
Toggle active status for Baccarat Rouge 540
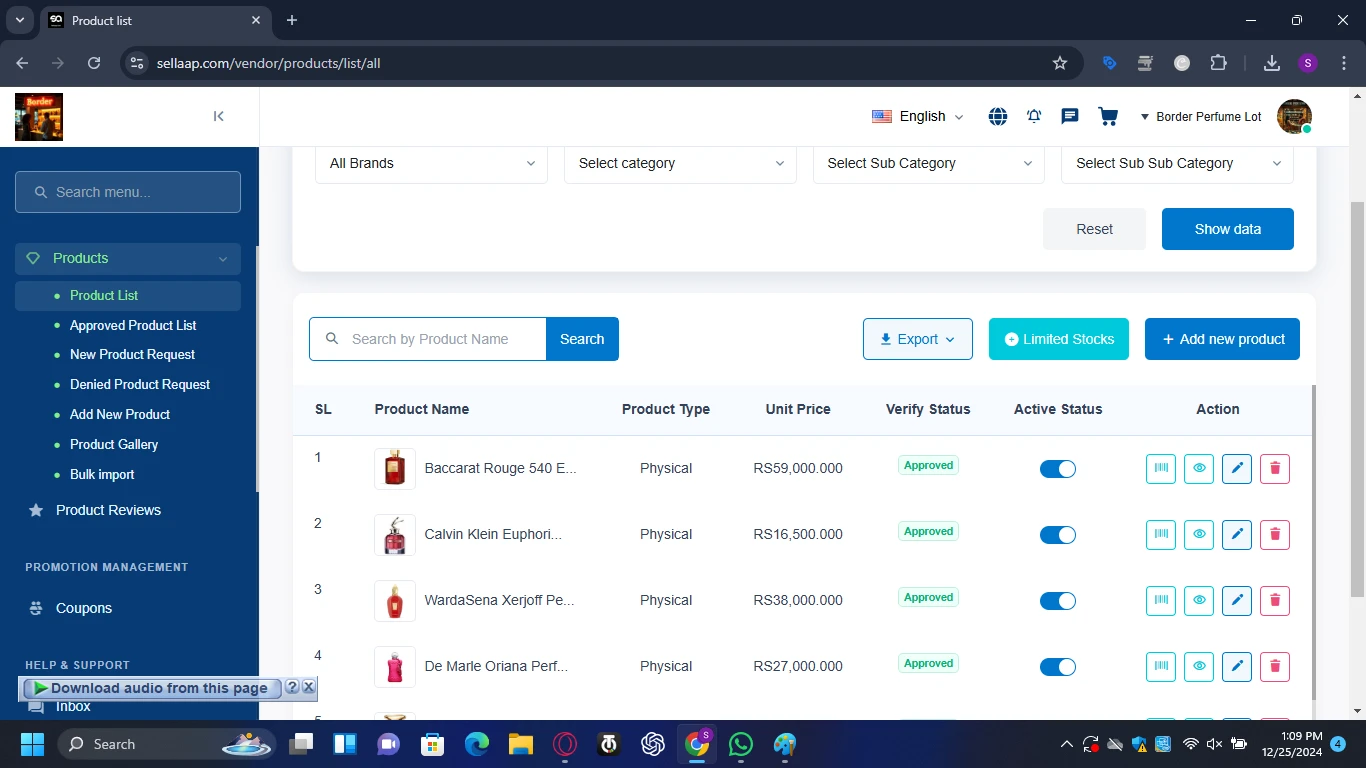[x=1058, y=469]
